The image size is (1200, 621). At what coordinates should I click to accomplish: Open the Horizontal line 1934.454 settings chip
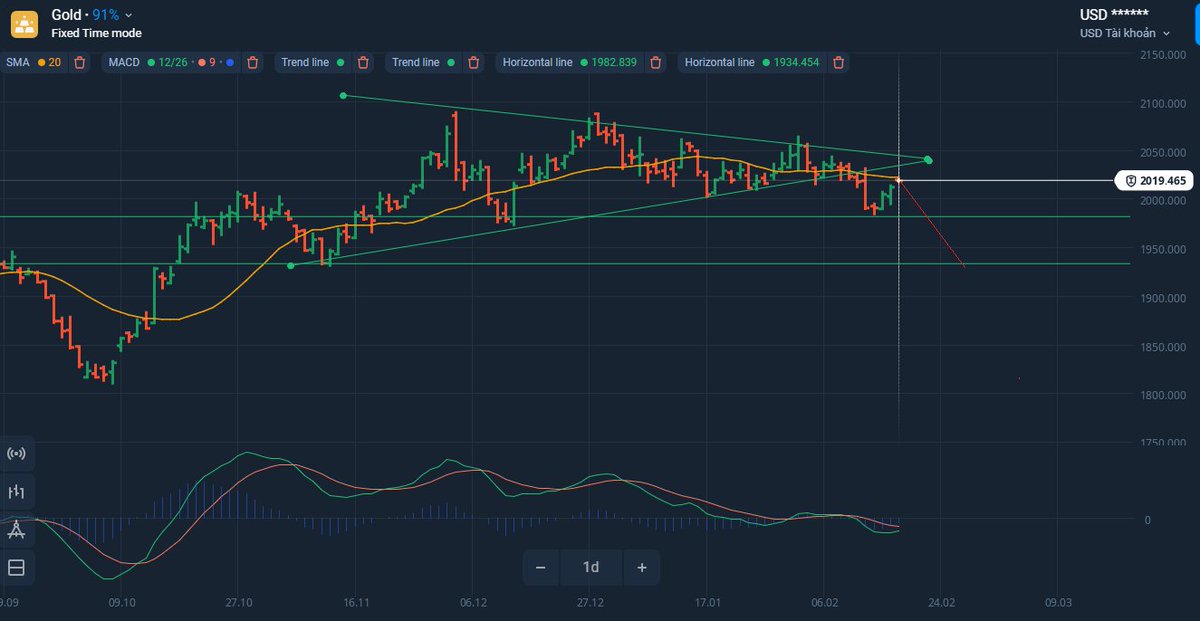(752, 62)
